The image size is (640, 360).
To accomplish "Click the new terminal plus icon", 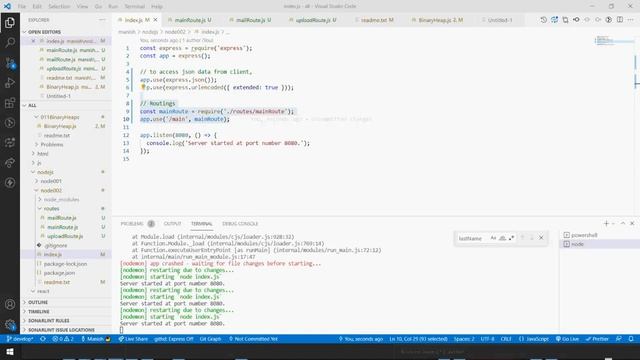I will [606, 224].
